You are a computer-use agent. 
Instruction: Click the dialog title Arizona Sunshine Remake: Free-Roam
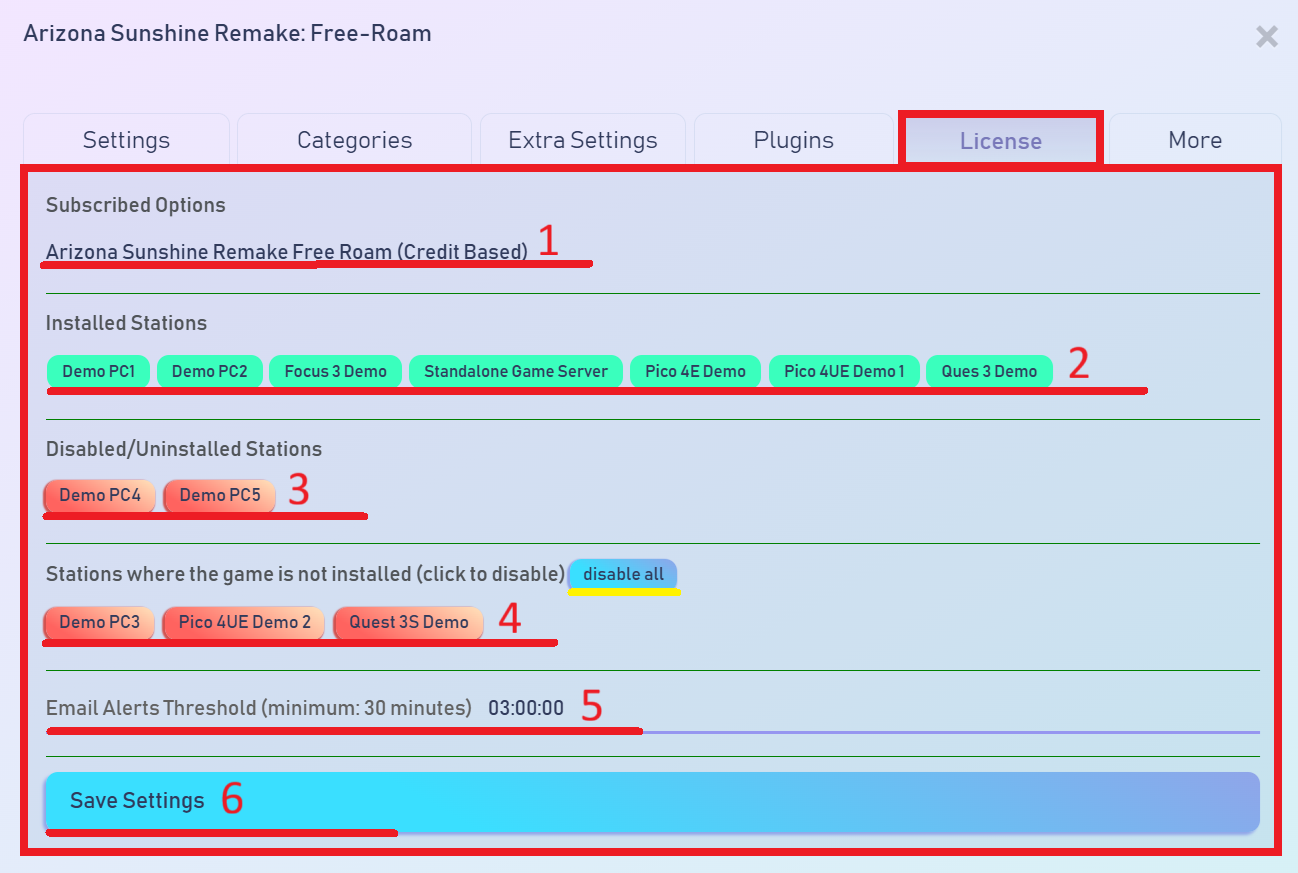(227, 33)
